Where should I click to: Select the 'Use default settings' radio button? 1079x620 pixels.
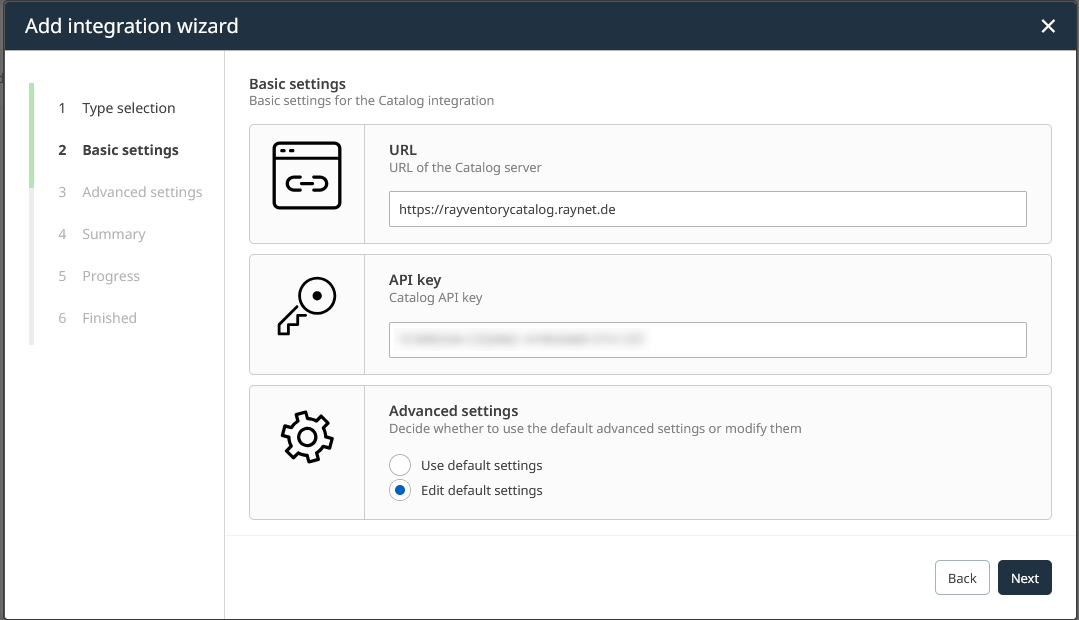click(x=400, y=465)
